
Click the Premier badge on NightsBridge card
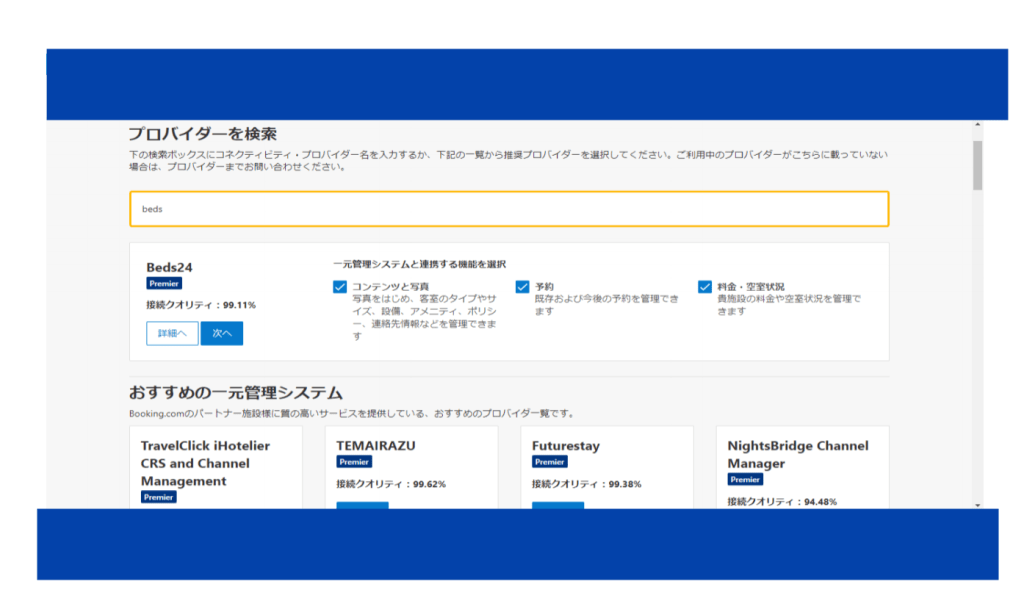[x=745, y=480]
